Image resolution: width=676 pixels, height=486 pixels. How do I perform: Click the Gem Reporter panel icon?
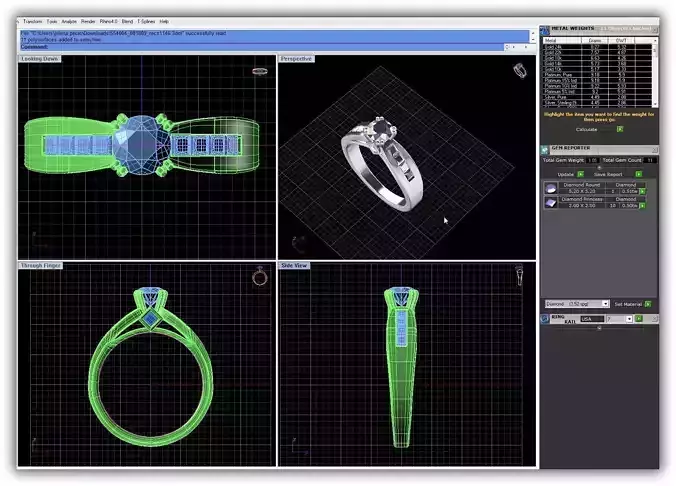pos(545,149)
